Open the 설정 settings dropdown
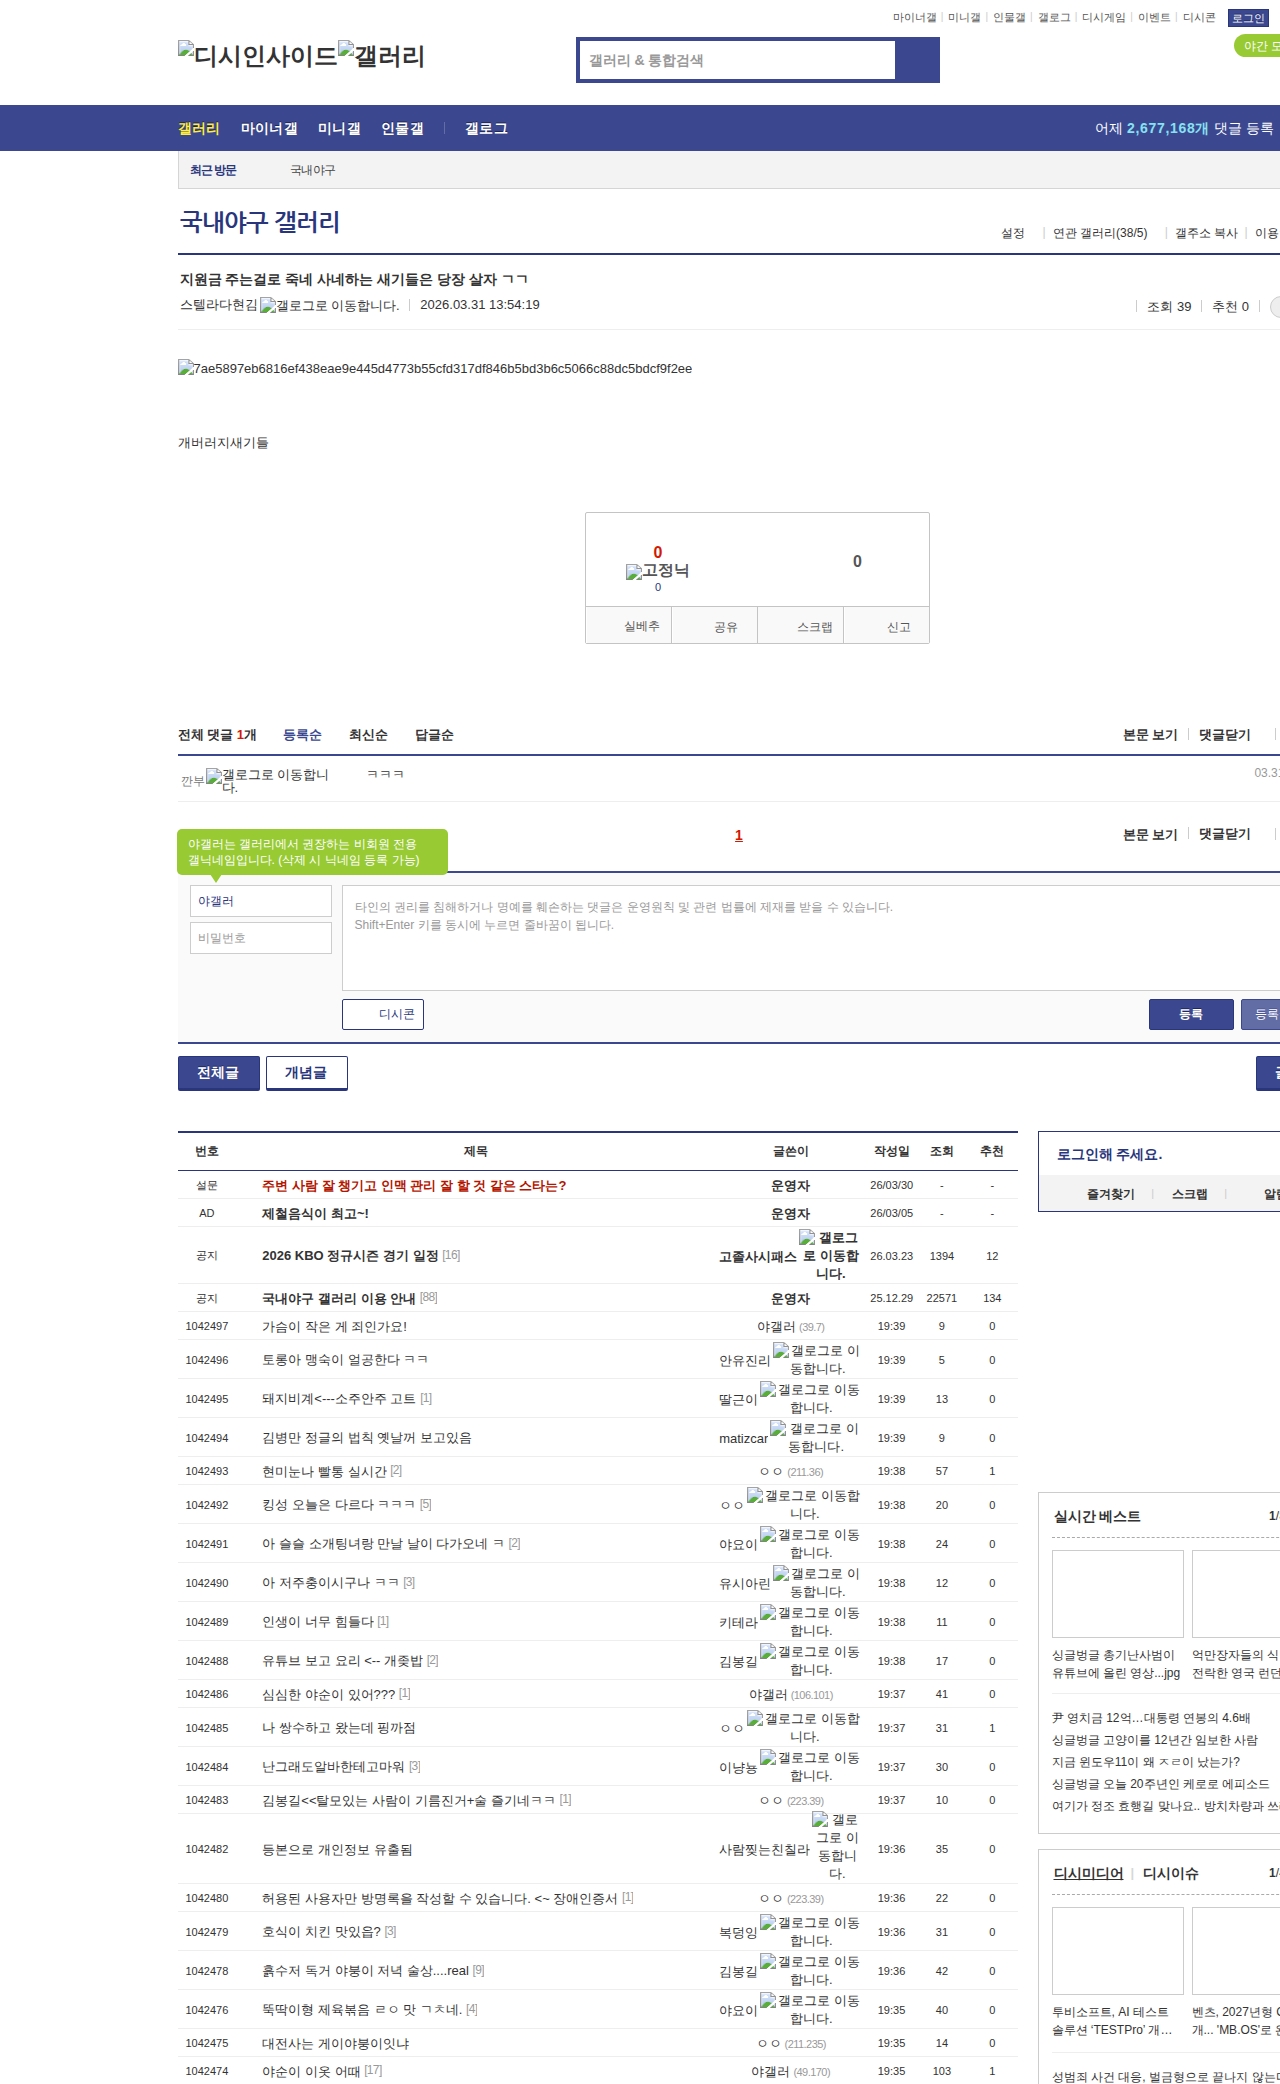Viewport: 1280px width, 2084px height. coord(1012,233)
